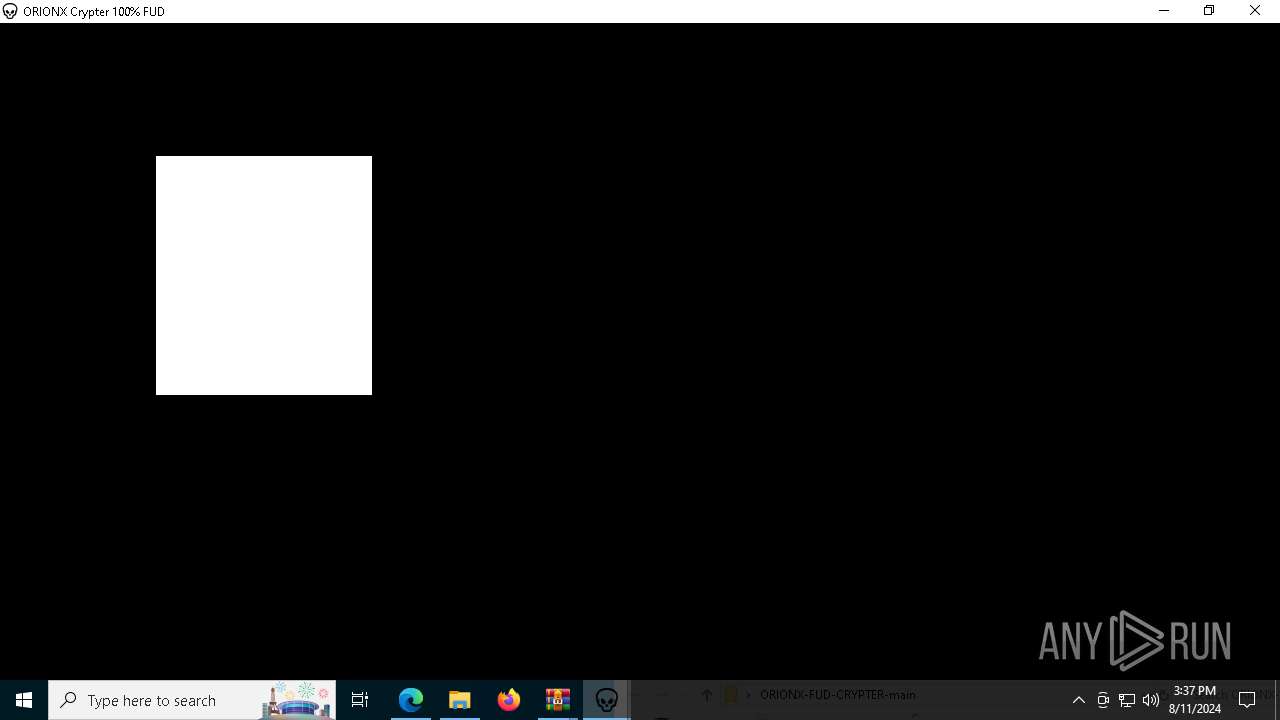Launch Microsoft Edge from the taskbar

click(x=411, y=700)
